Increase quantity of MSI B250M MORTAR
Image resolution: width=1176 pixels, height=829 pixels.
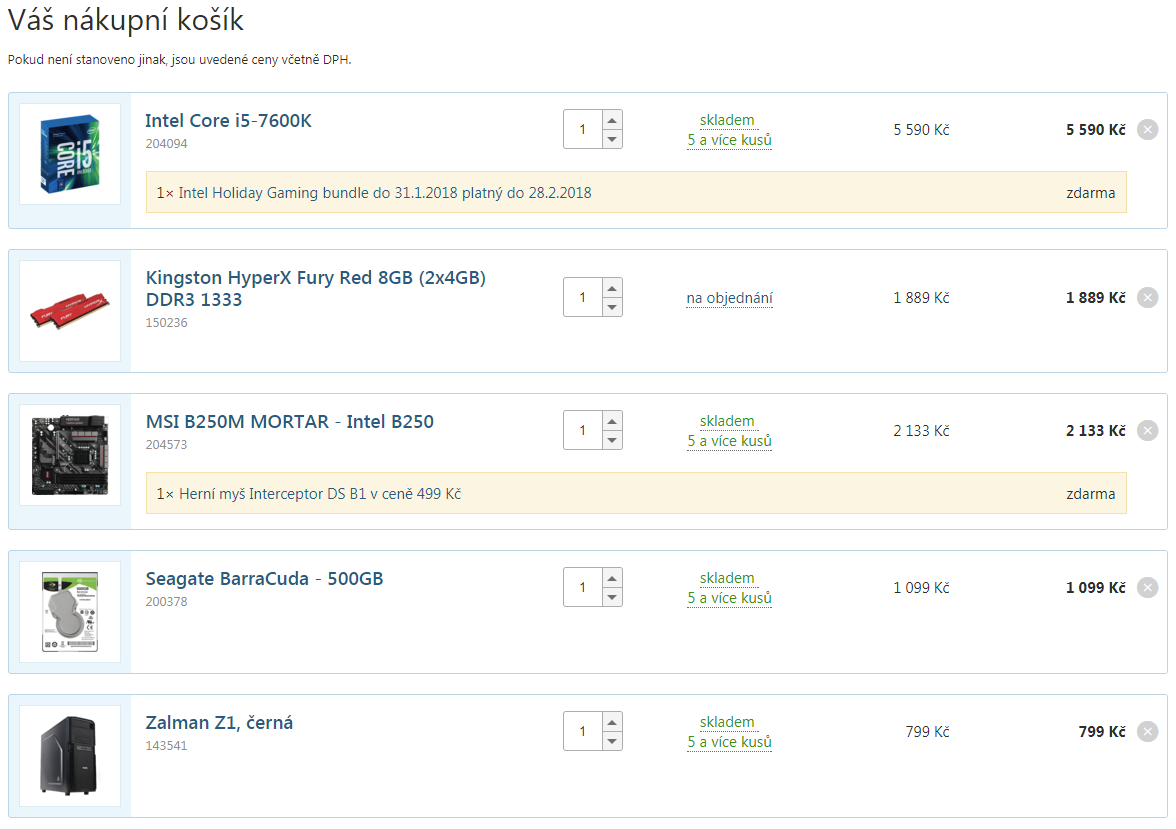tap(612, 420)
